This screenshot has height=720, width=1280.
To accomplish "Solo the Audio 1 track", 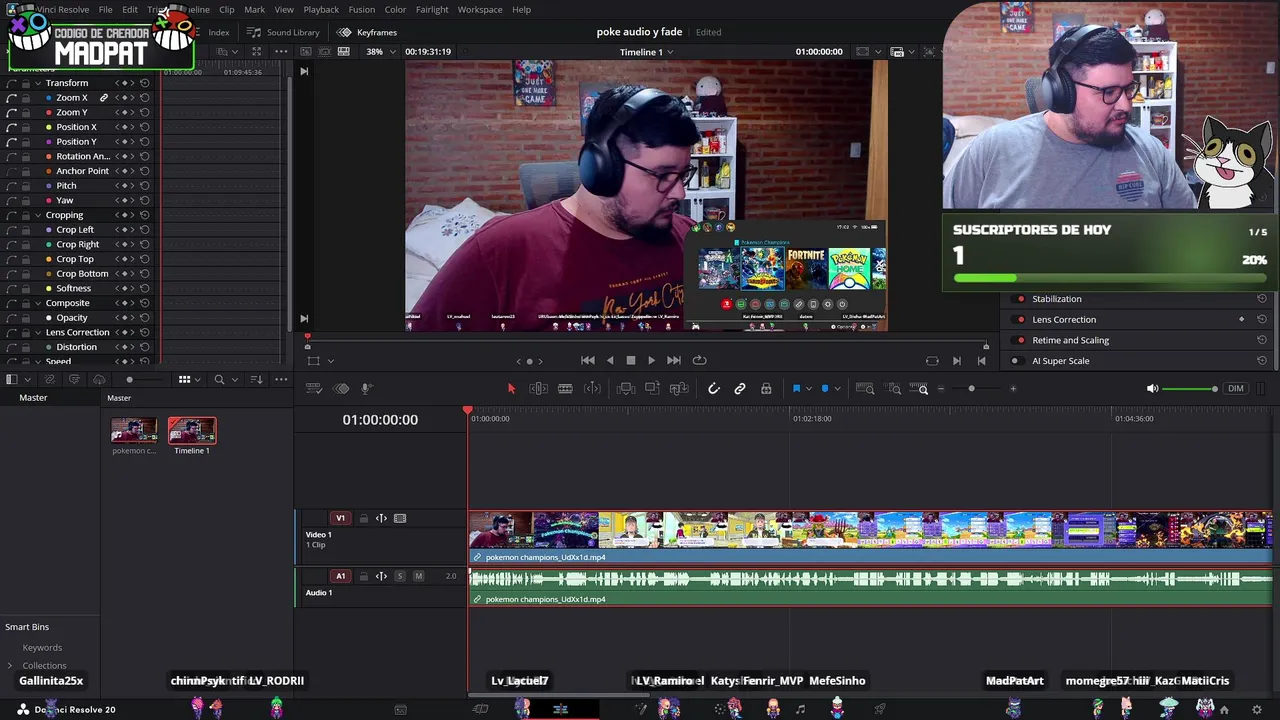I will point(400,576).
